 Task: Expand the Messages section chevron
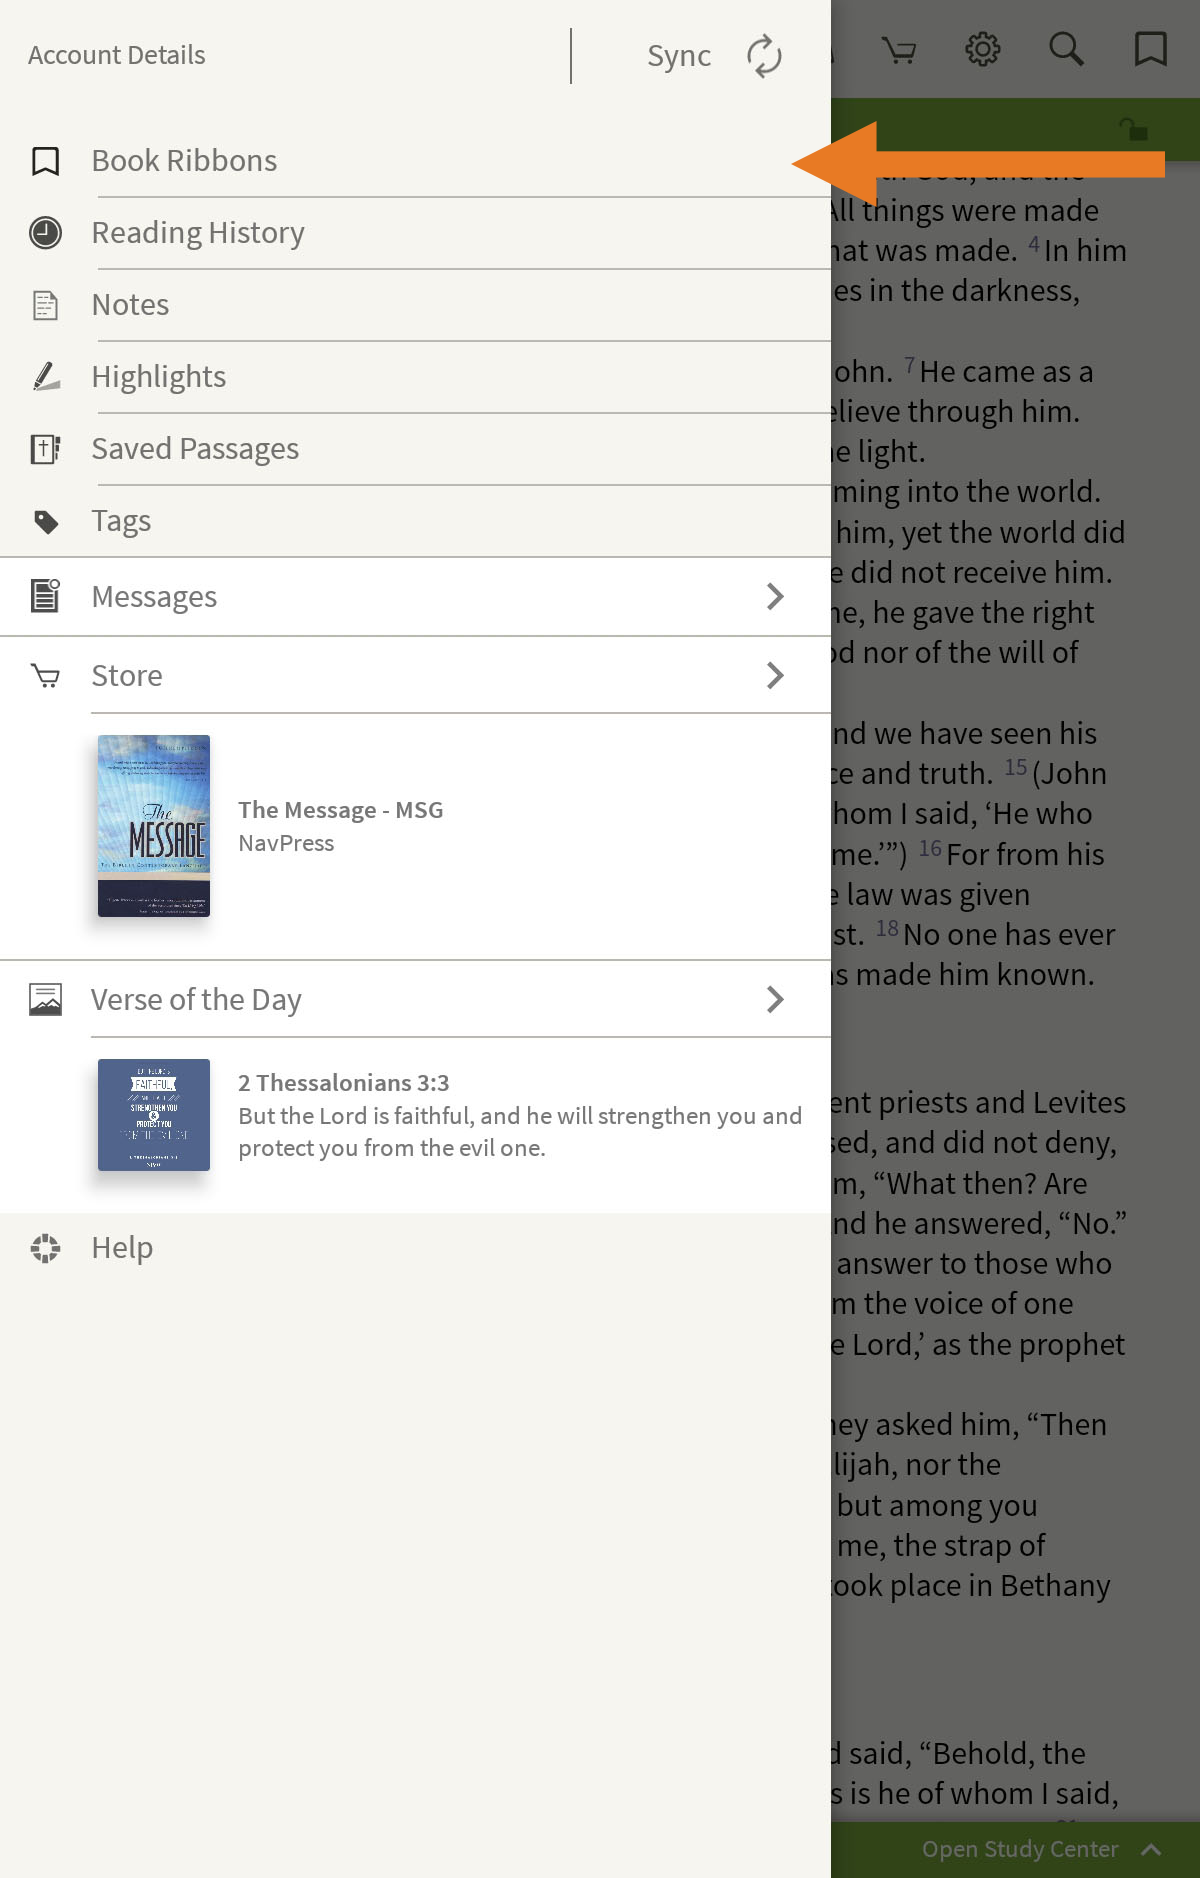click(775, 597)
